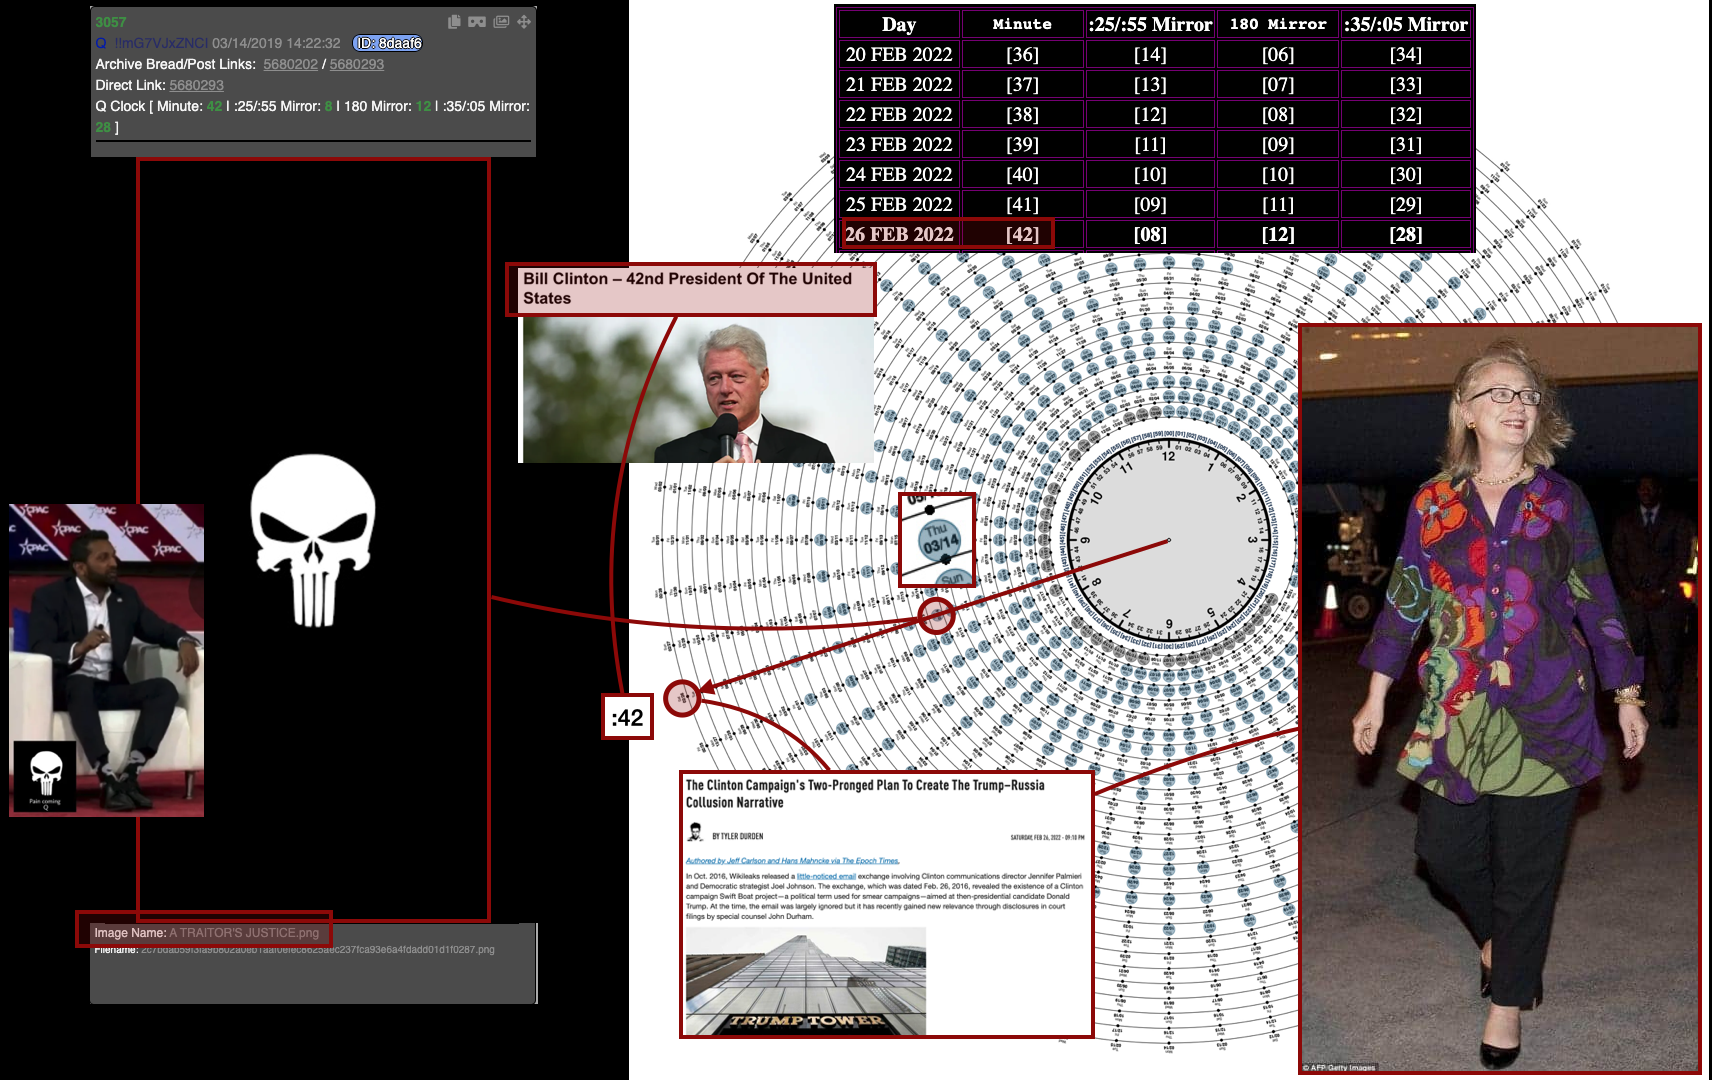Click the Filename hash text line
Viewport: 1712px width, 1080px height.
pos(294,950)
